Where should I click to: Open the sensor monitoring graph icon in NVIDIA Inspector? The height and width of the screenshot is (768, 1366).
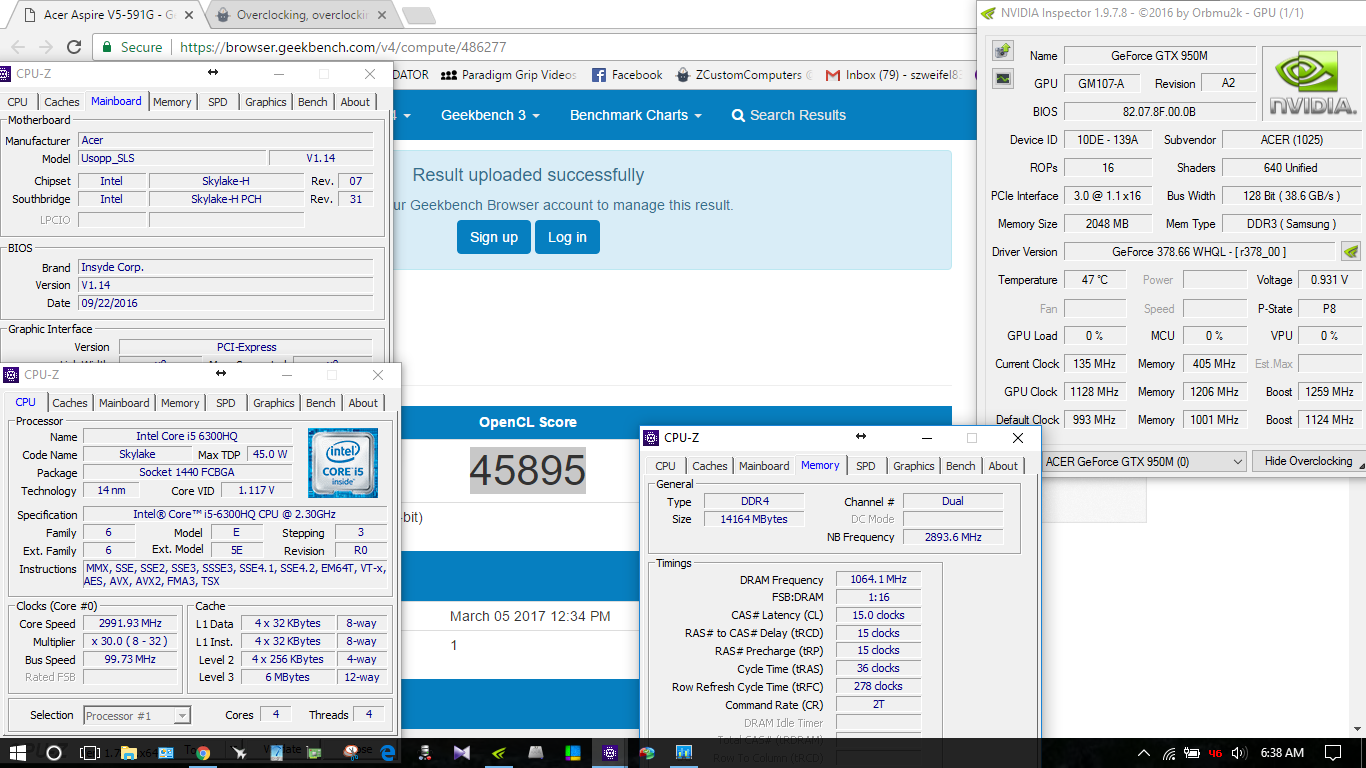1003,78
